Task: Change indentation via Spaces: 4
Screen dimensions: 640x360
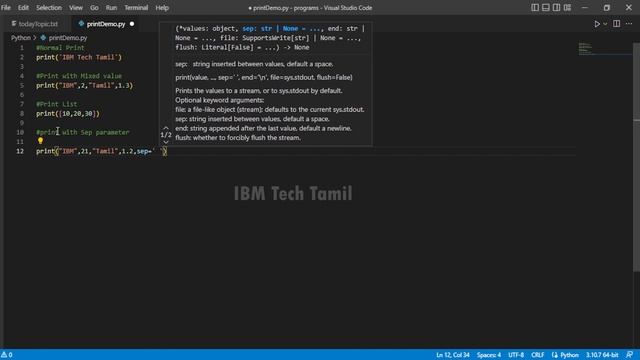Action: pos(489,355)
